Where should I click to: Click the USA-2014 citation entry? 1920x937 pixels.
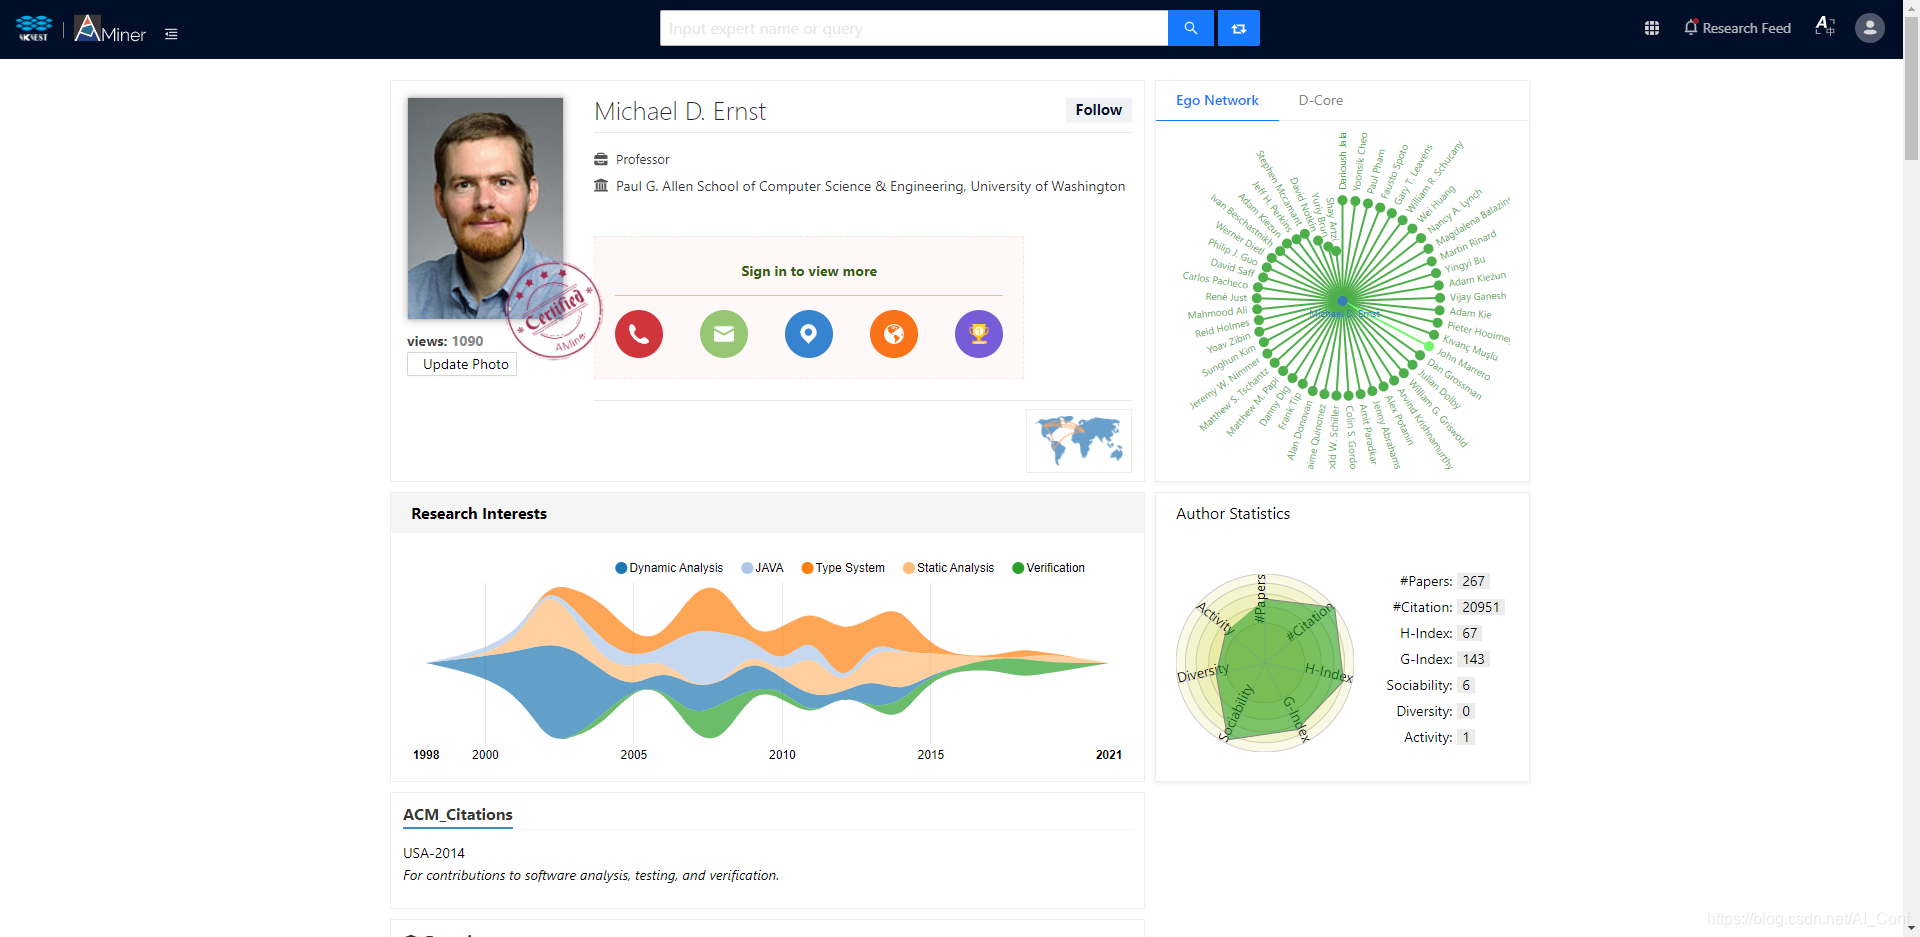434,853
